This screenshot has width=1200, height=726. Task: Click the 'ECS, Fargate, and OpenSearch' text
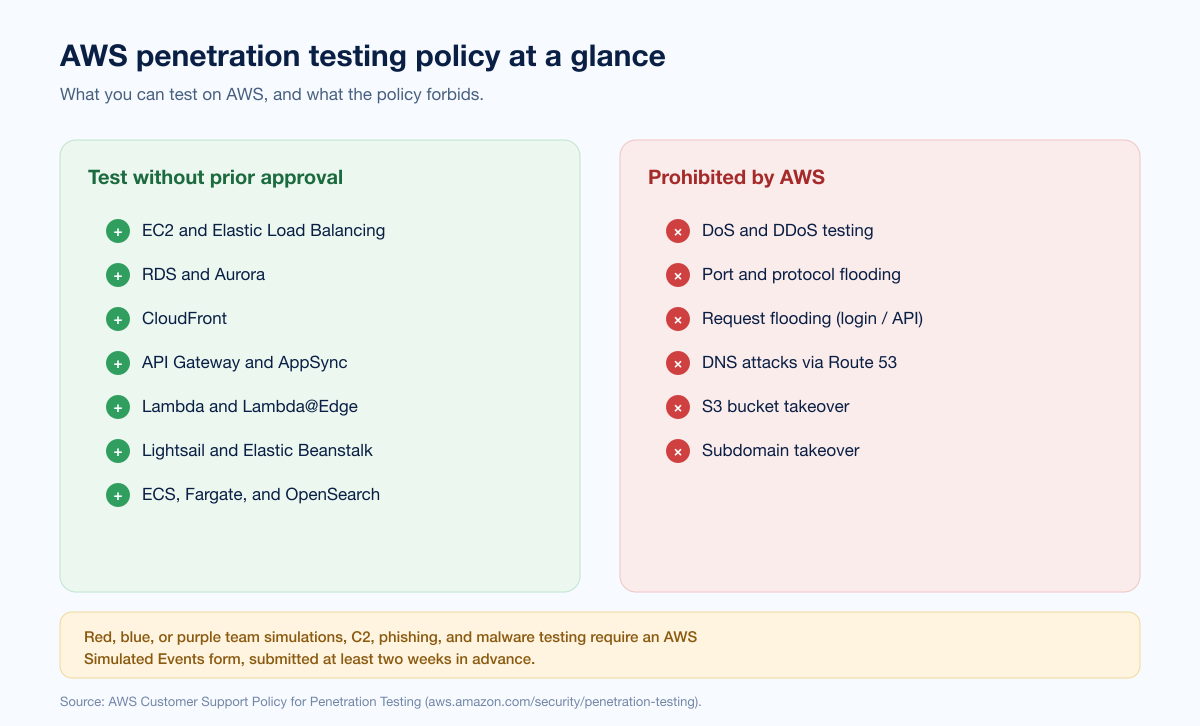pyautogui.click(x=261, y=494)
